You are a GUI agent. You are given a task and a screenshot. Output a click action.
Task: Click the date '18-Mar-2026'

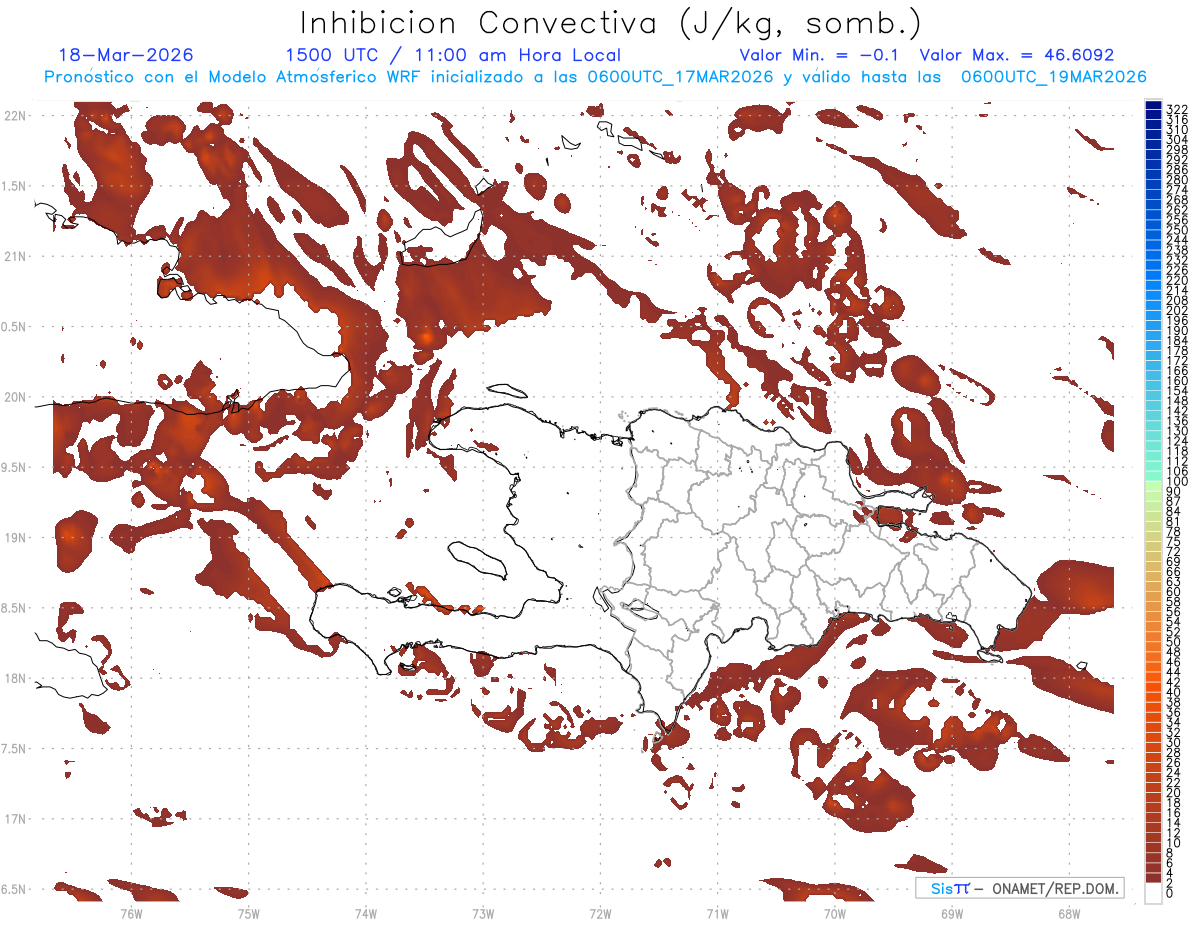point(126,55)
